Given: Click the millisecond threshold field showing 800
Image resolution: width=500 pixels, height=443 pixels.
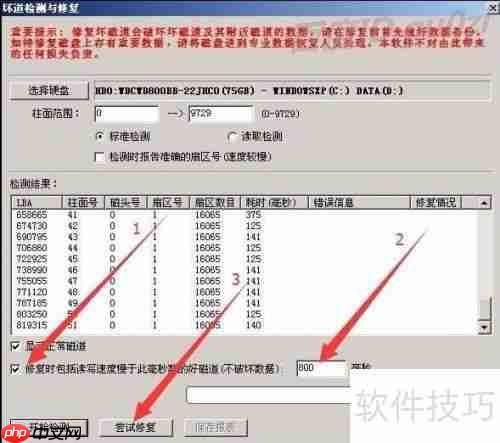Looking at the screenshot, I should (321, 368).
